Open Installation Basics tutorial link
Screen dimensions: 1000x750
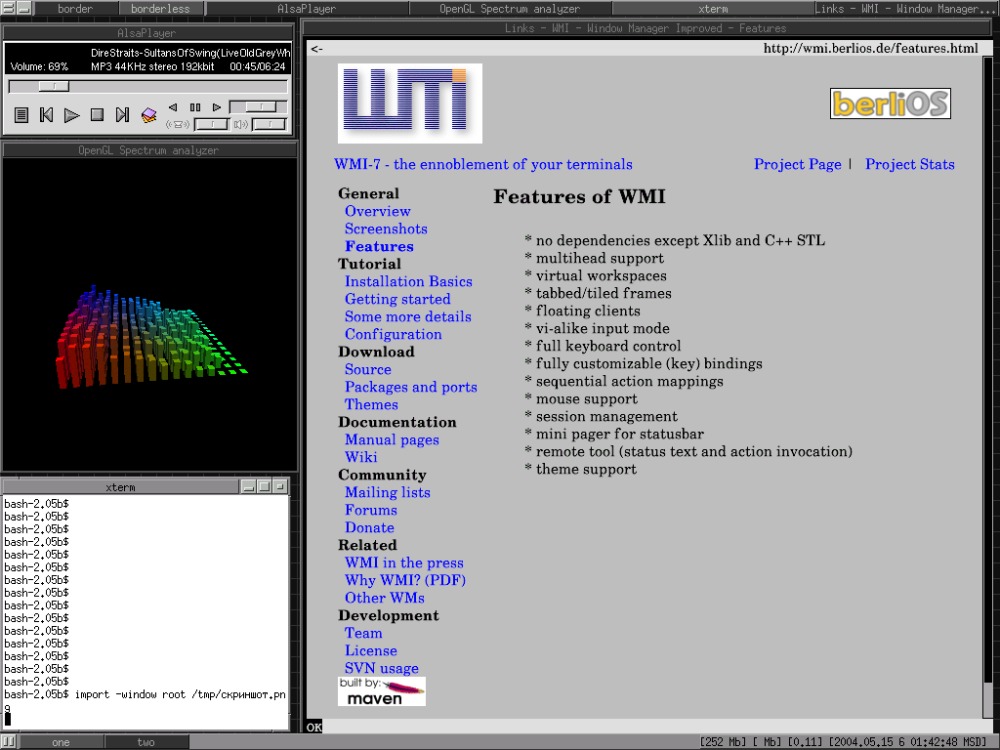[x=409, y=281]
